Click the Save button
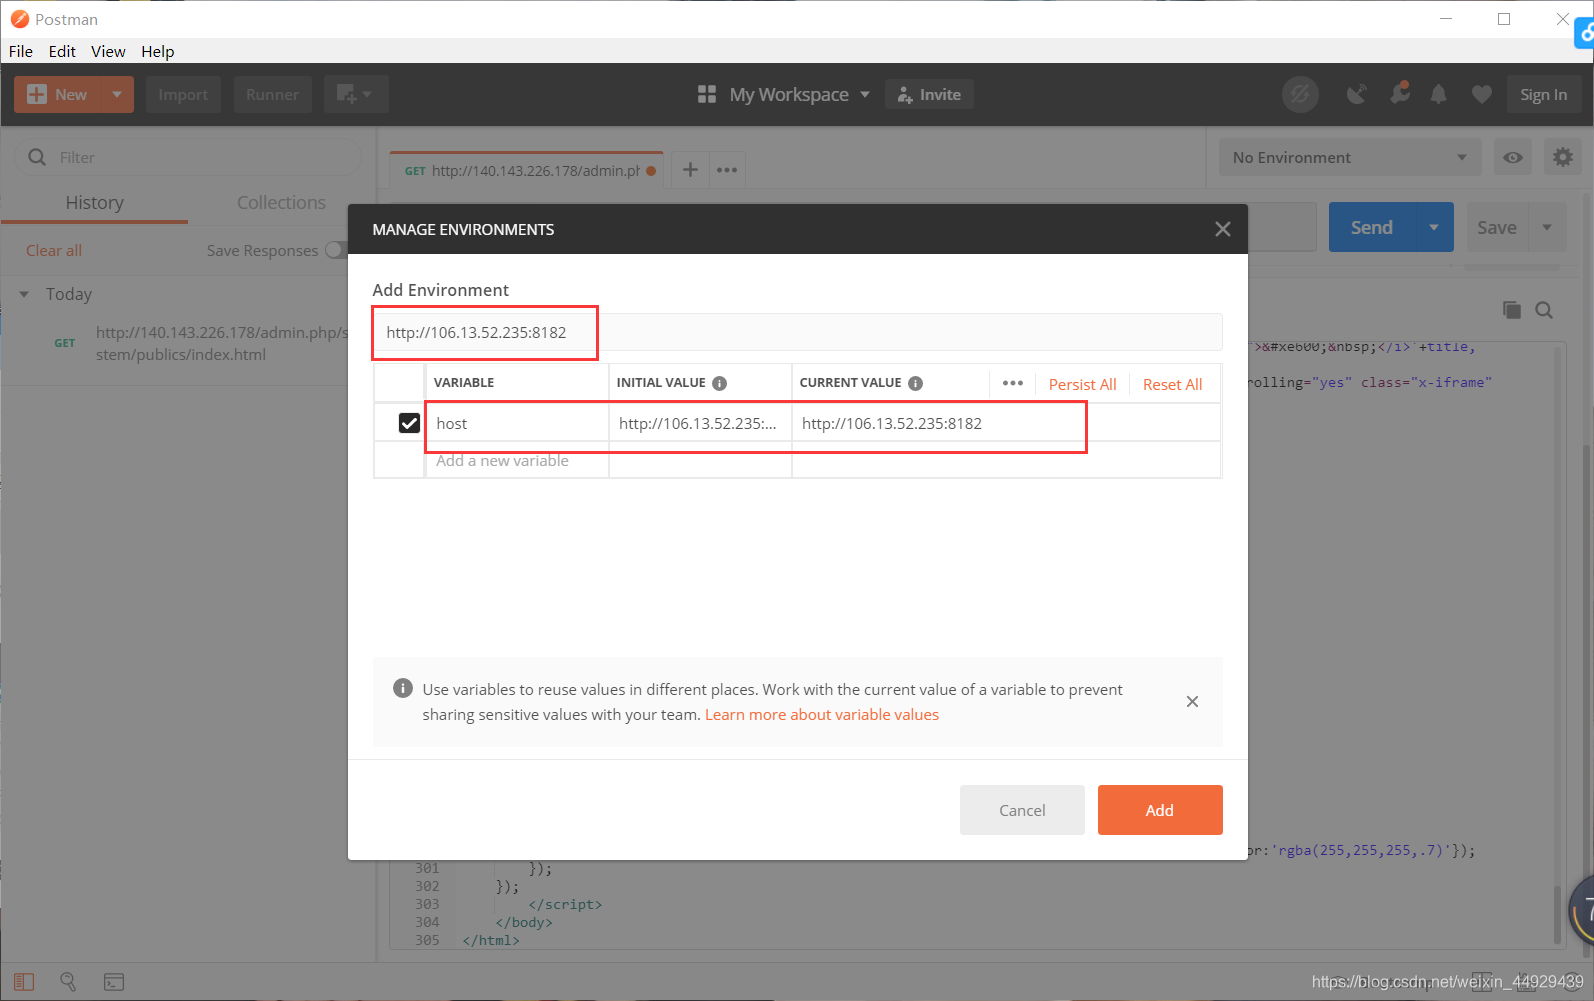The image size is (1594, 1001). 1497,227
